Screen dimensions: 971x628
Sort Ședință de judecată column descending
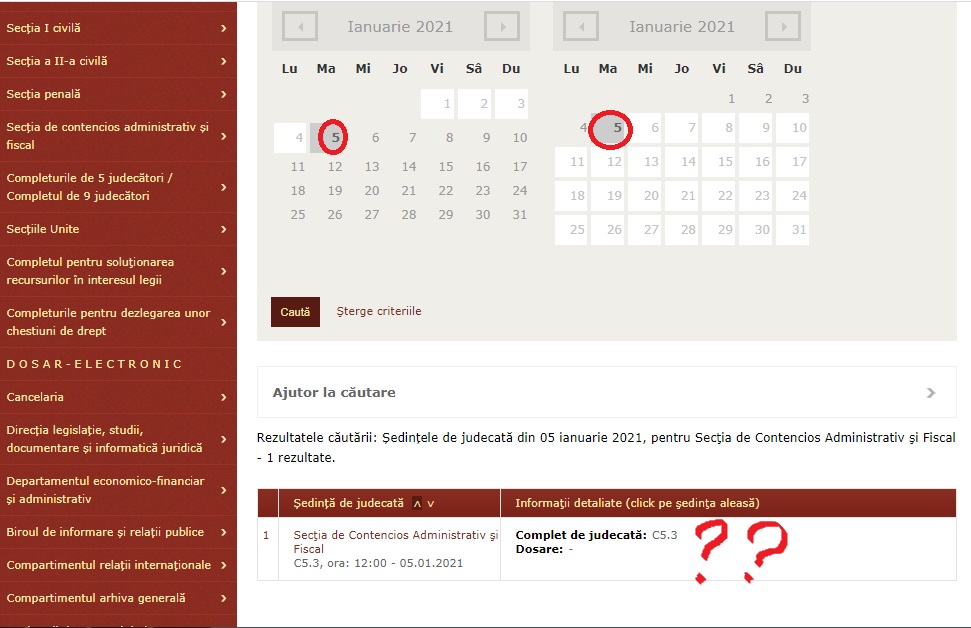431,503
